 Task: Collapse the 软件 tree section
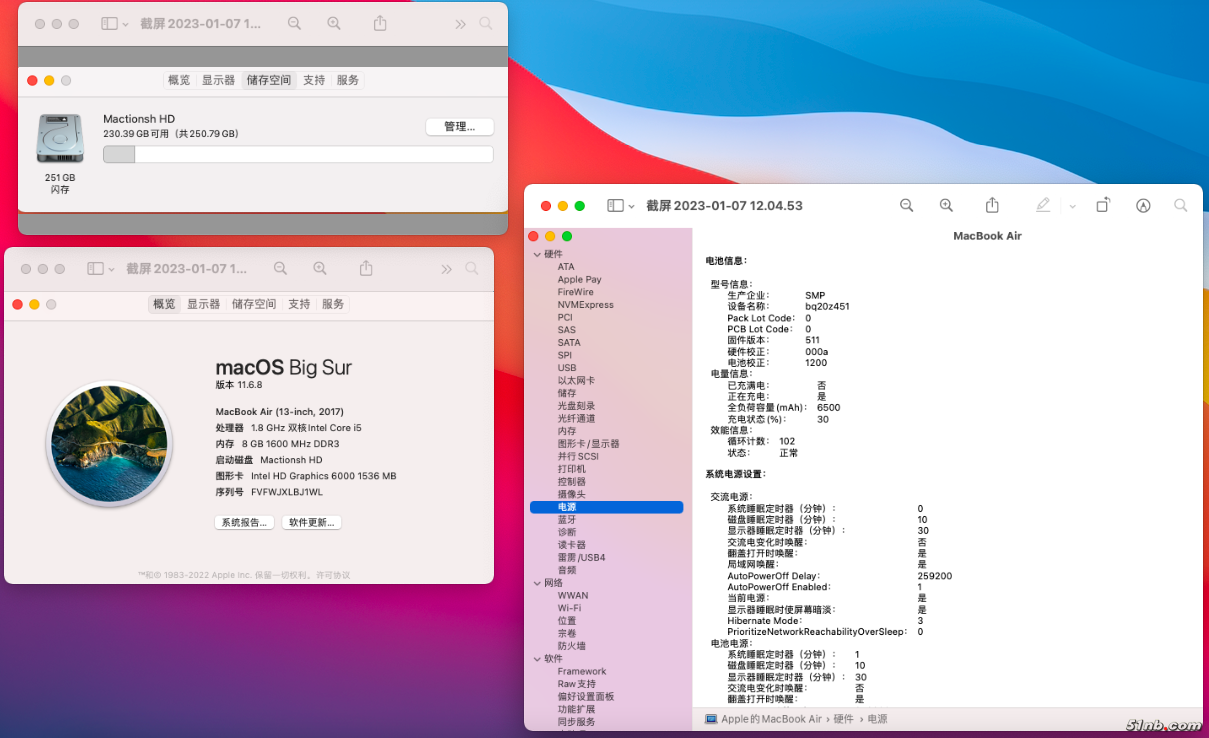[536, 659]
